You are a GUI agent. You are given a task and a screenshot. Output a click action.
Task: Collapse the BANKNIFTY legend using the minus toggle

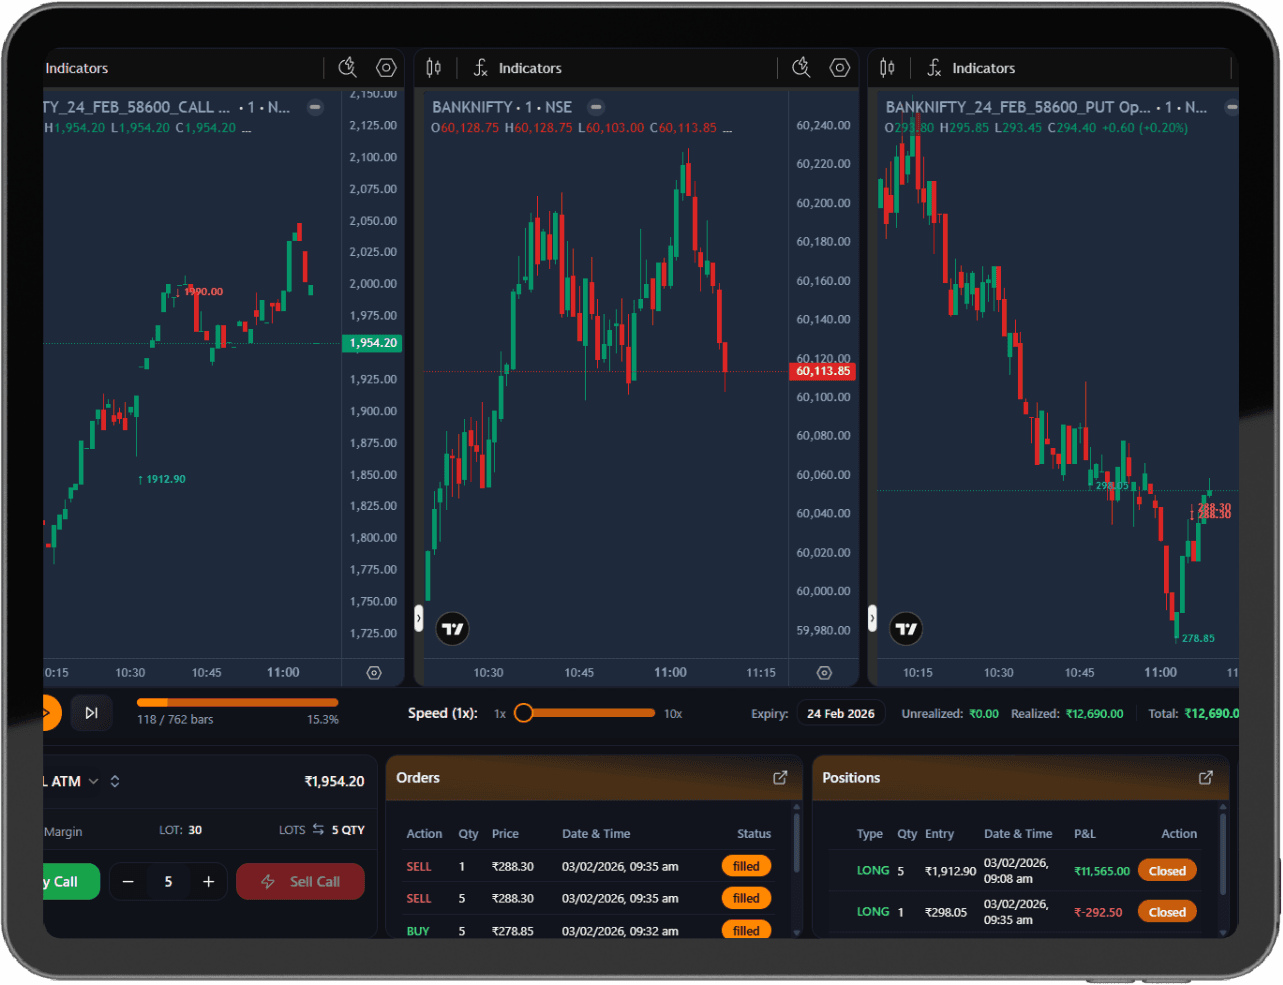pyautogui.click(x=596, y=106)
